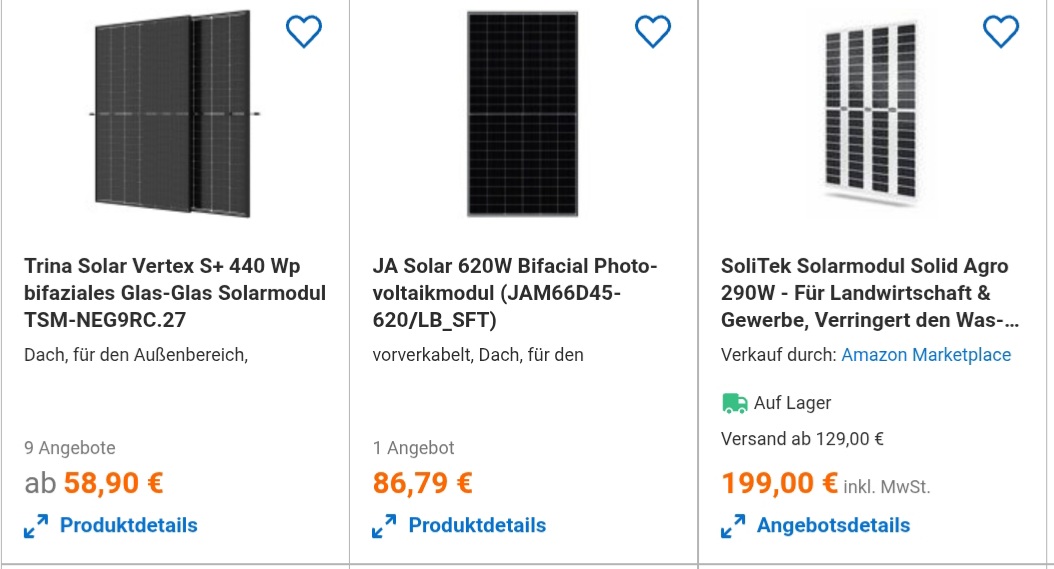Expand Angebotsdetails for SoliTek module

[833, 525]
